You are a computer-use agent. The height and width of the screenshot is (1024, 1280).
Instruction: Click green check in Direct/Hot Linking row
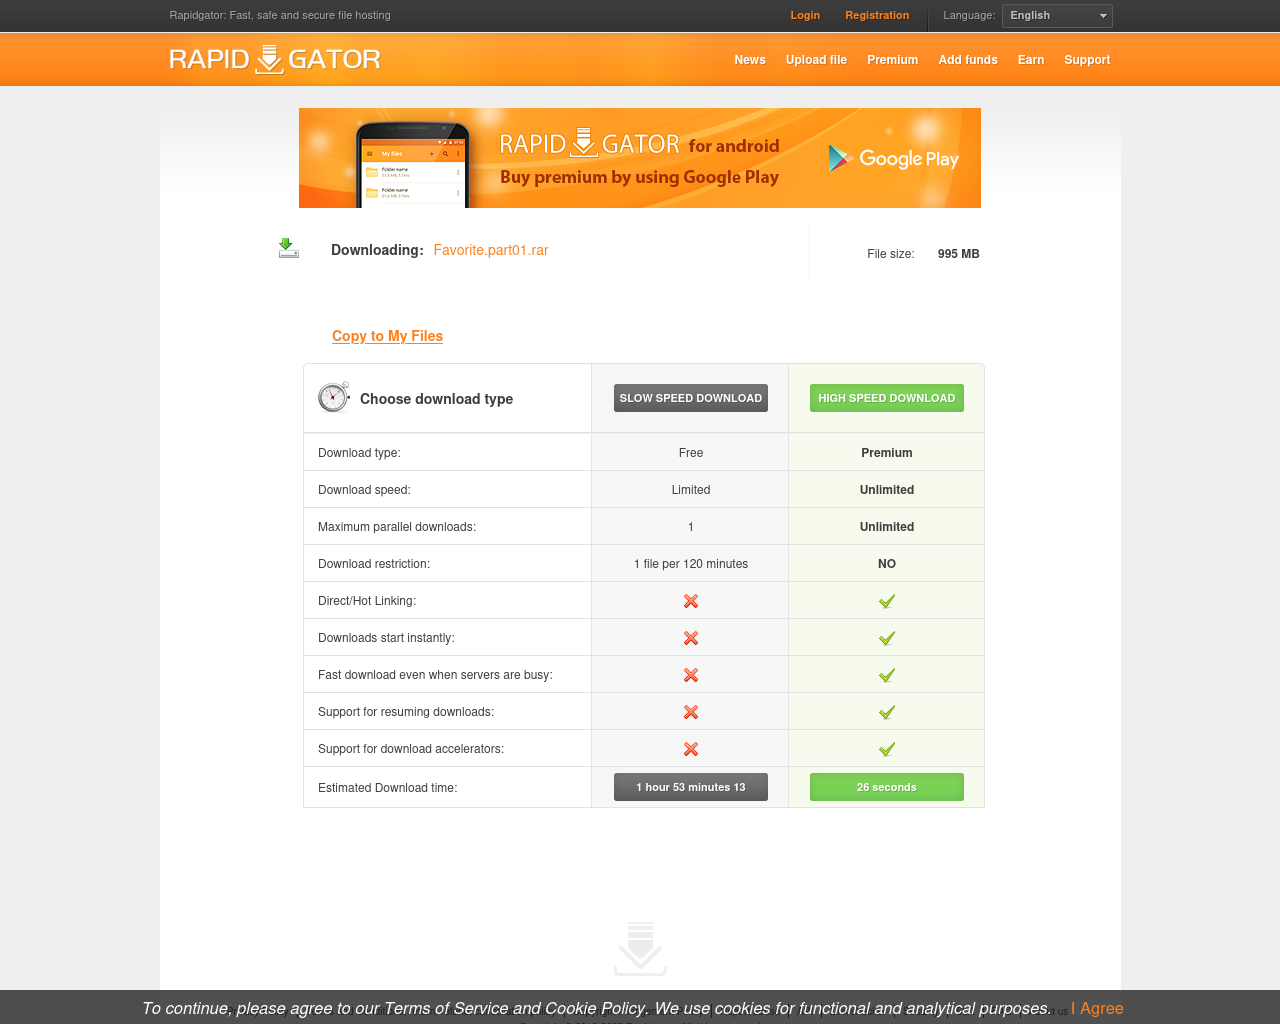[887, 601]
